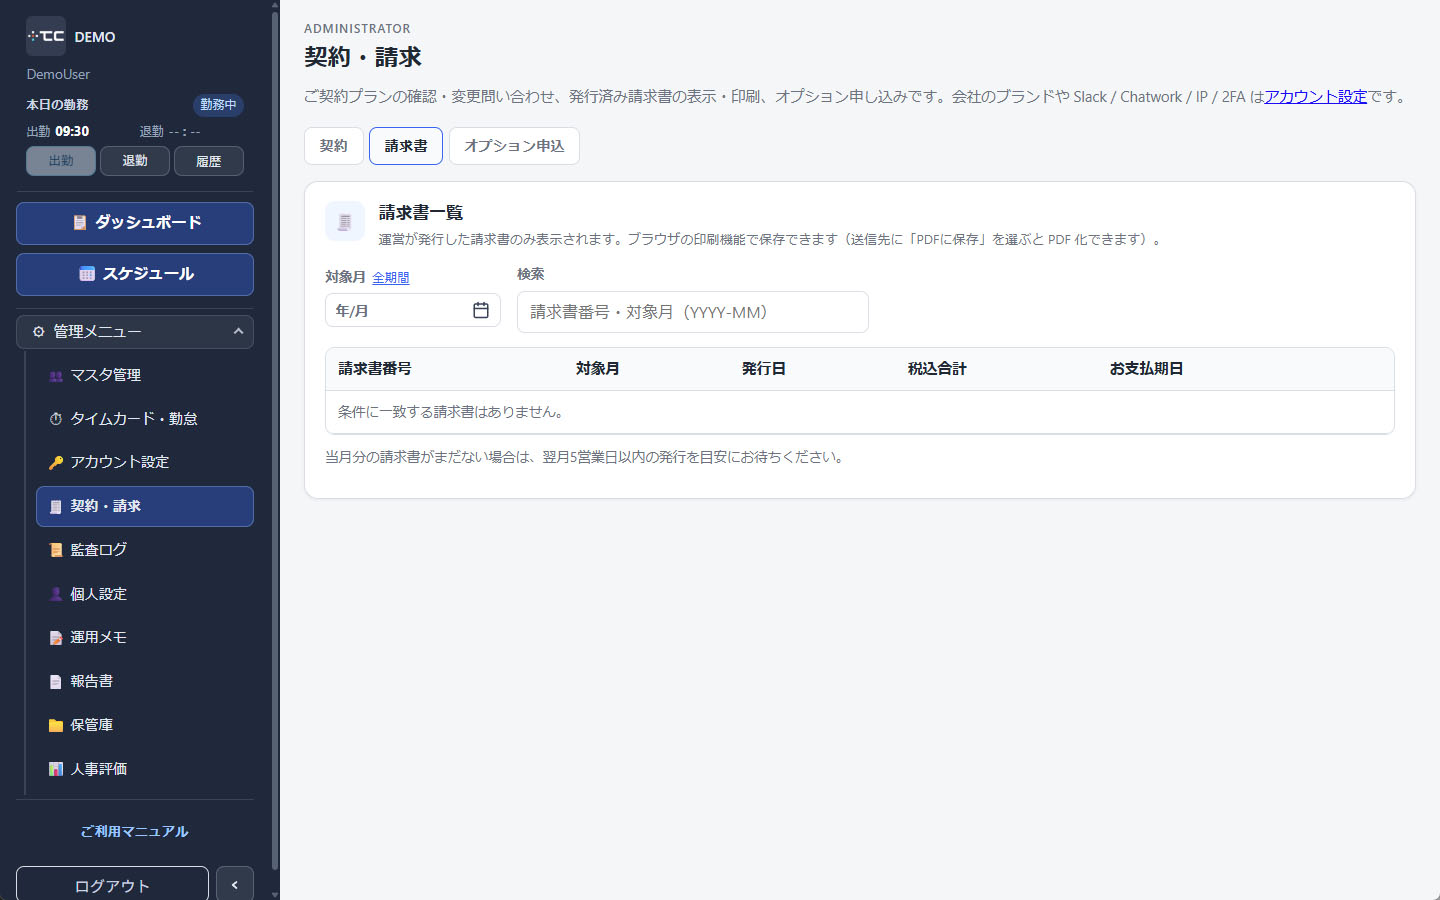The image size is (1440, 900).
Task: Open the 監査ログ menu item
Action: (145, 550)
